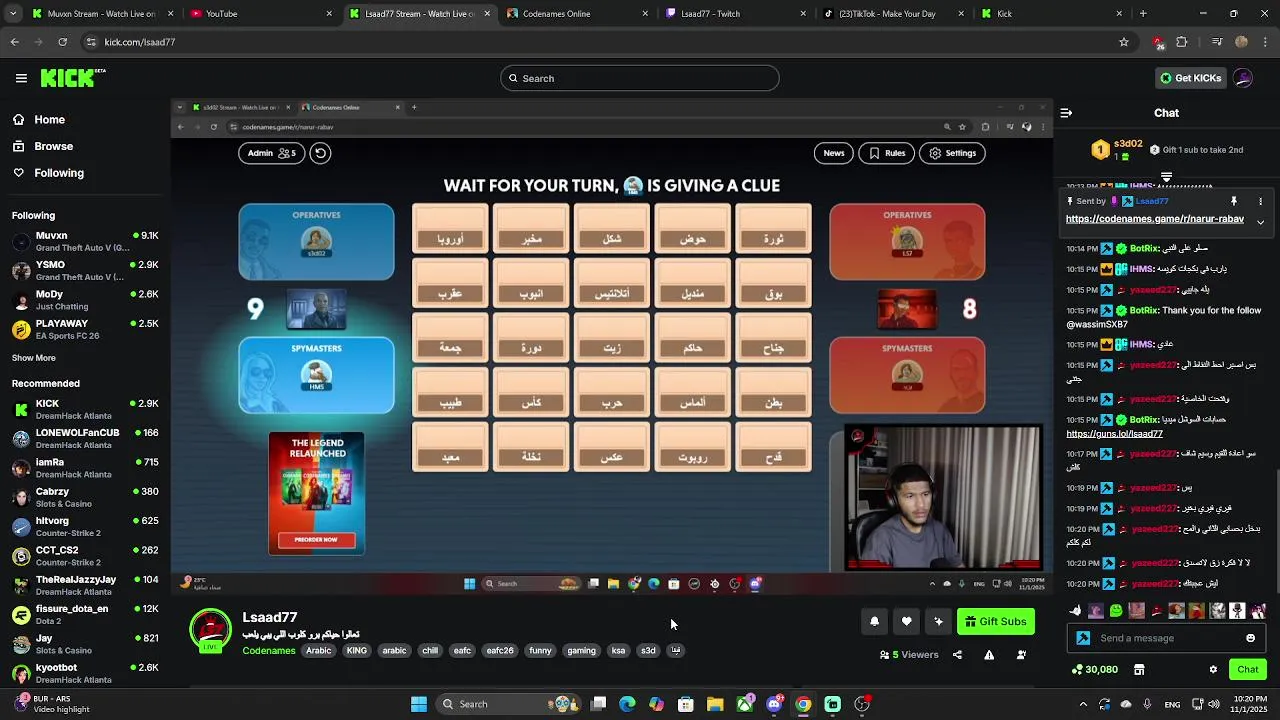
Task: Click the Gift Subs button
Action: pos(996,622)
